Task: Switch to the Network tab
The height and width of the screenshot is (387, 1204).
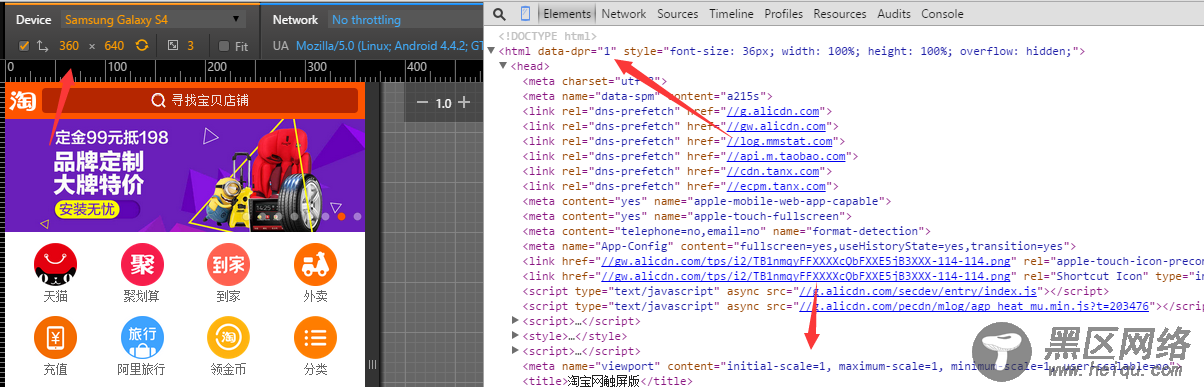Action: click(x=624, y=14)
